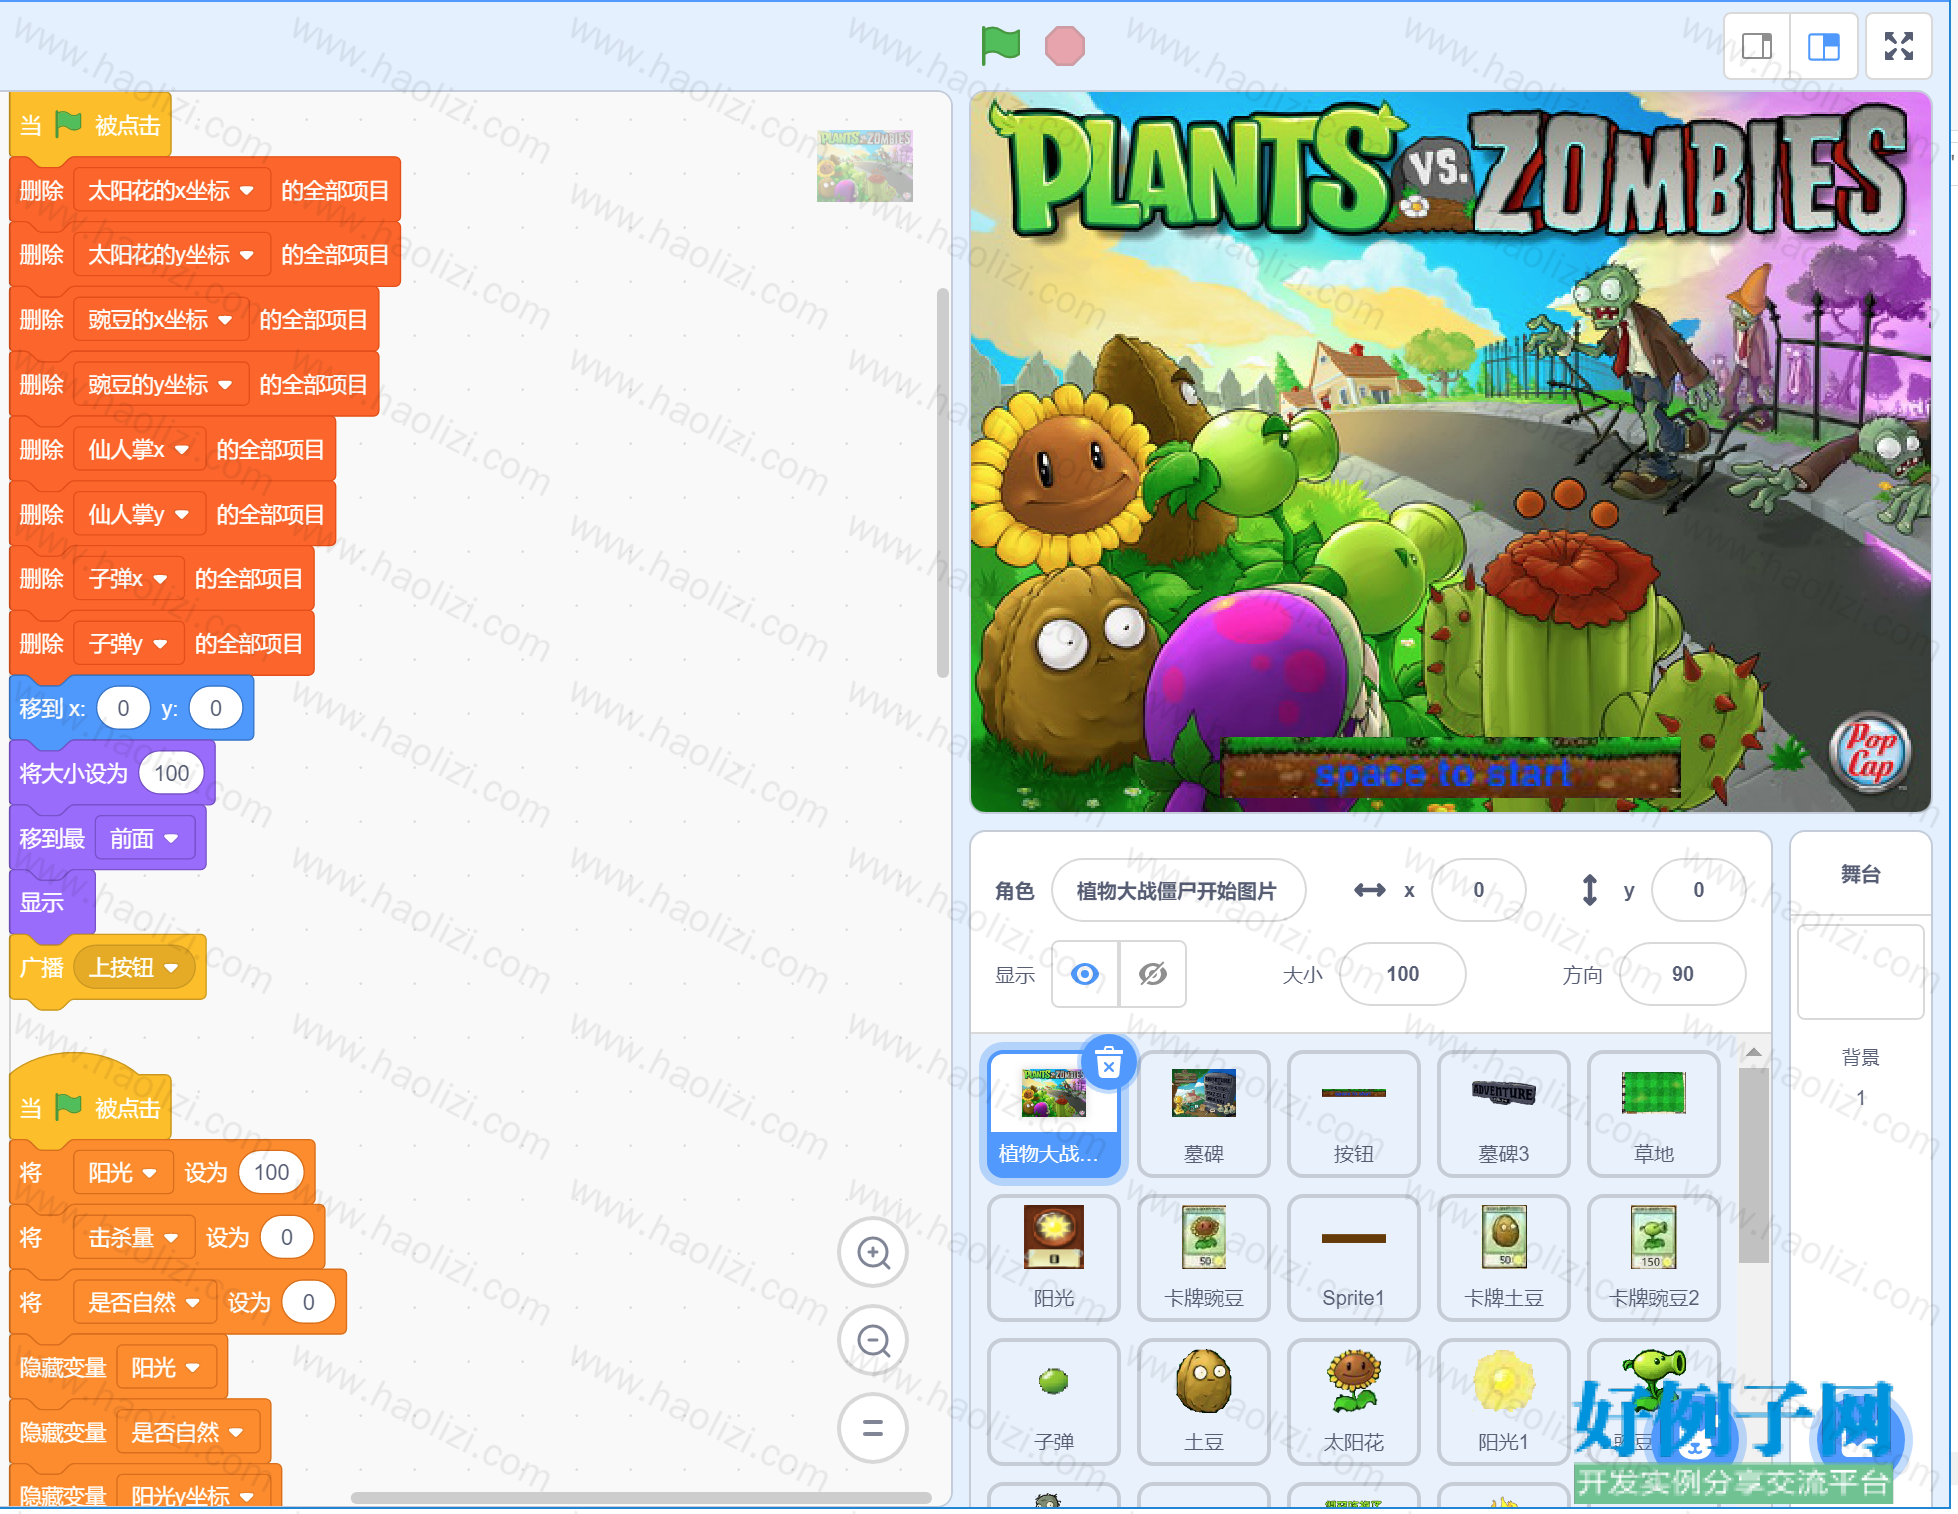Edit the sprite direction field

(1683, 974)
